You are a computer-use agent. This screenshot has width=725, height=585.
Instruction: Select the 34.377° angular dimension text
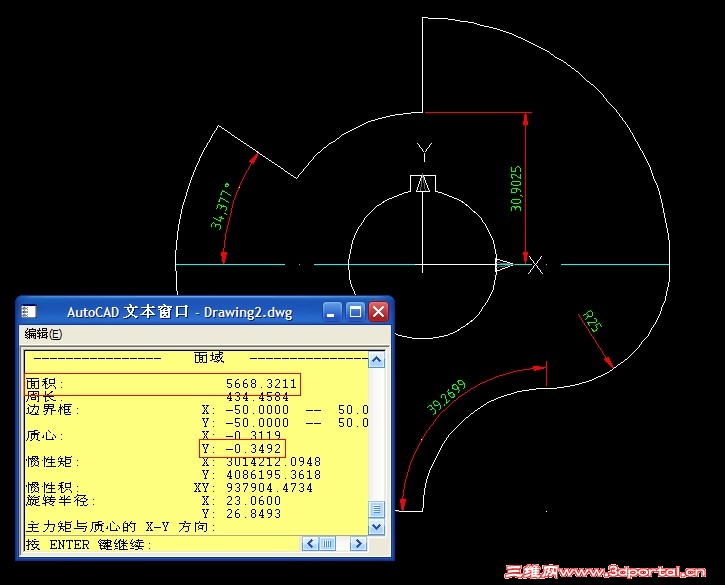(221, 206)
